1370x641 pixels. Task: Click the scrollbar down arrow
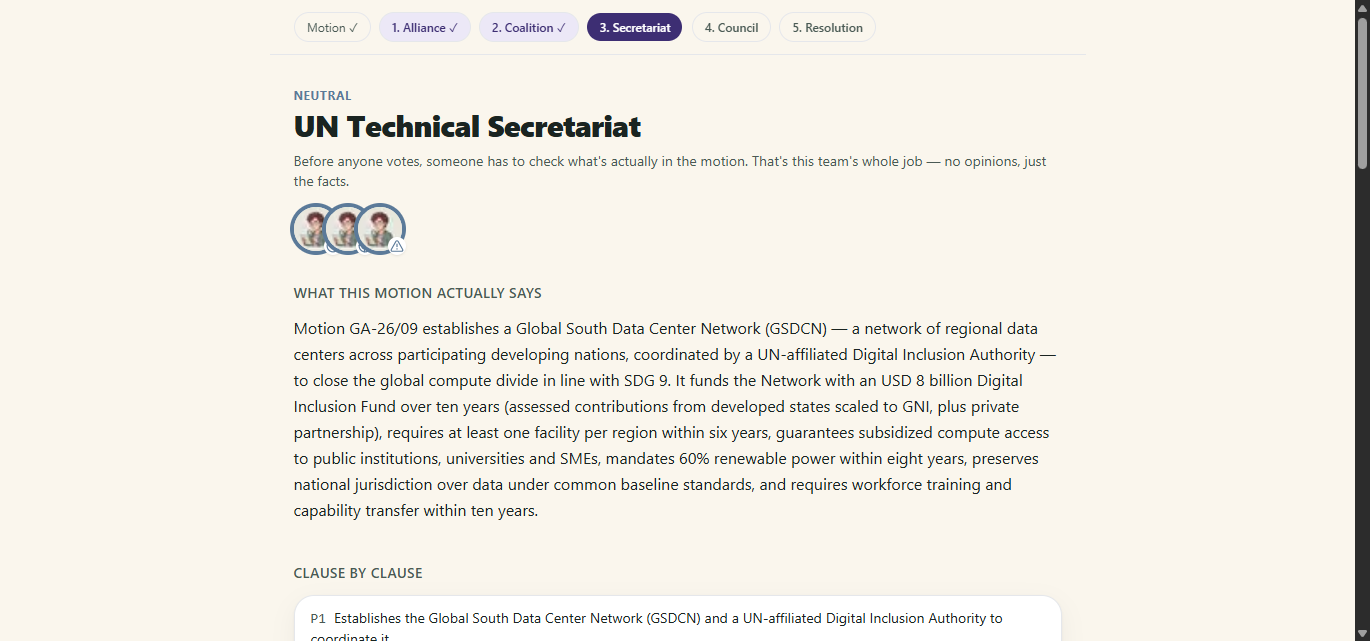click(x=1361, y=633)
